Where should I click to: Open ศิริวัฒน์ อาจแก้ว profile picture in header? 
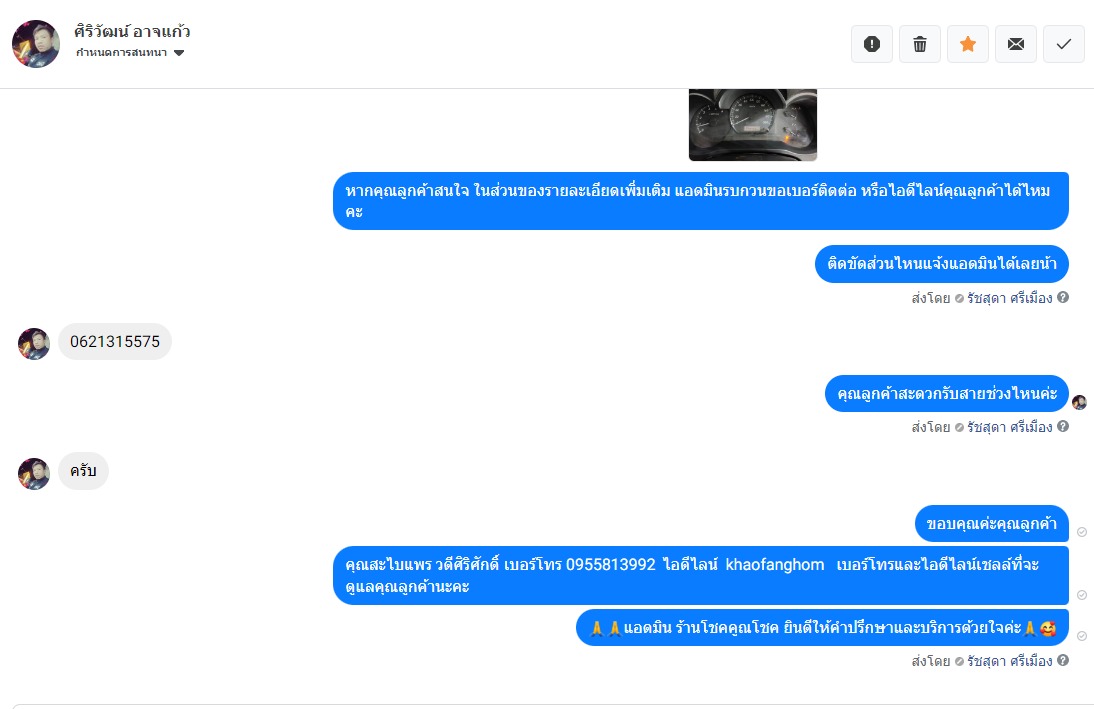(36, 44)
